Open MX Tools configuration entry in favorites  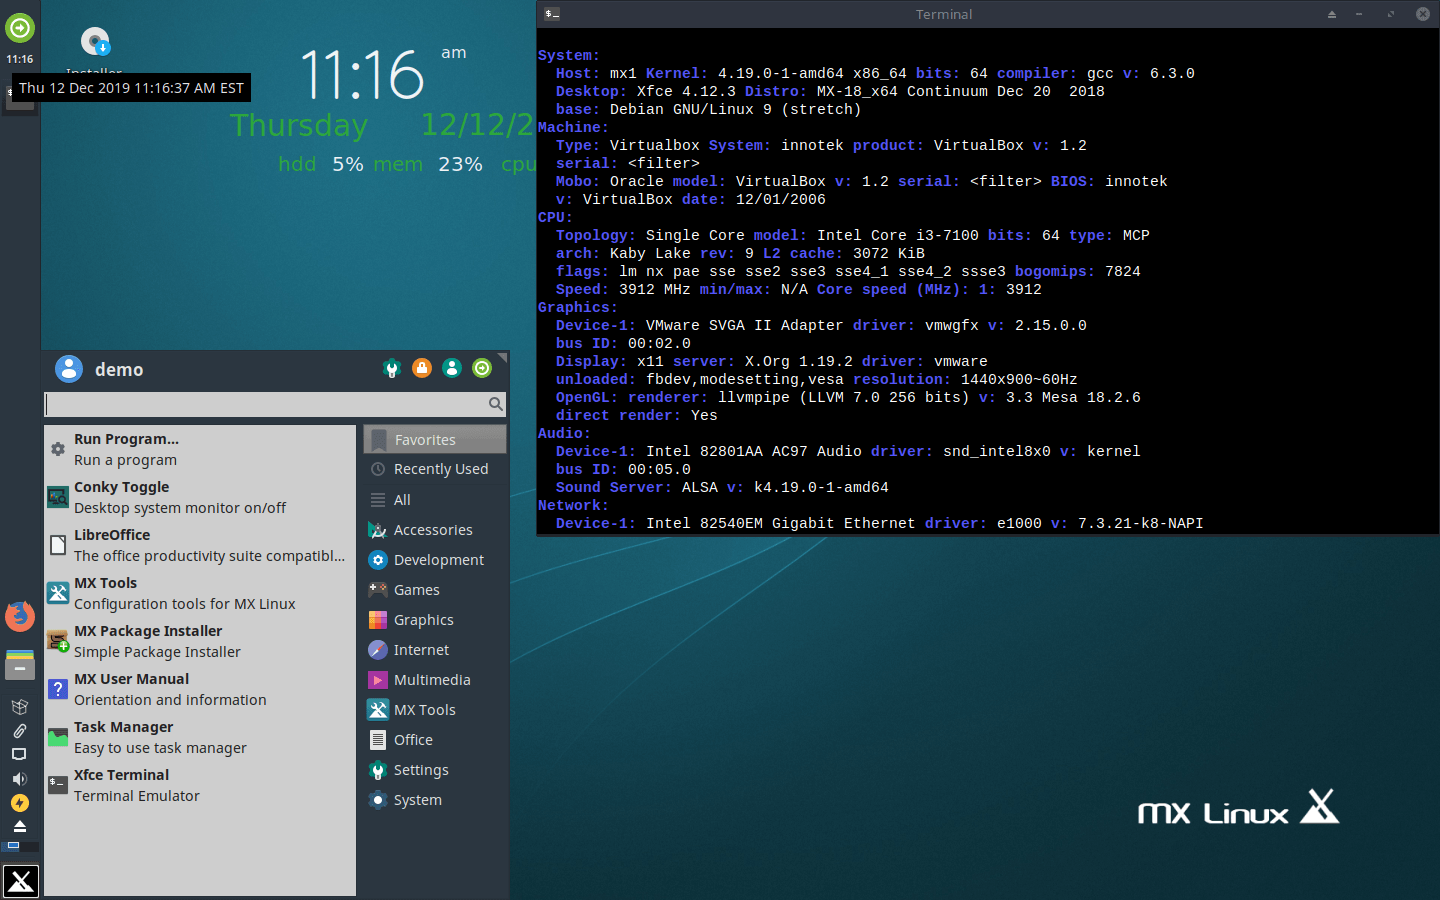[200, 593]
